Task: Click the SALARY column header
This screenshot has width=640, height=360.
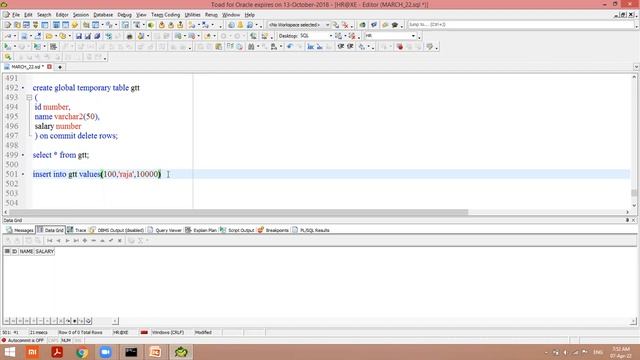Action: coord(44,251)
